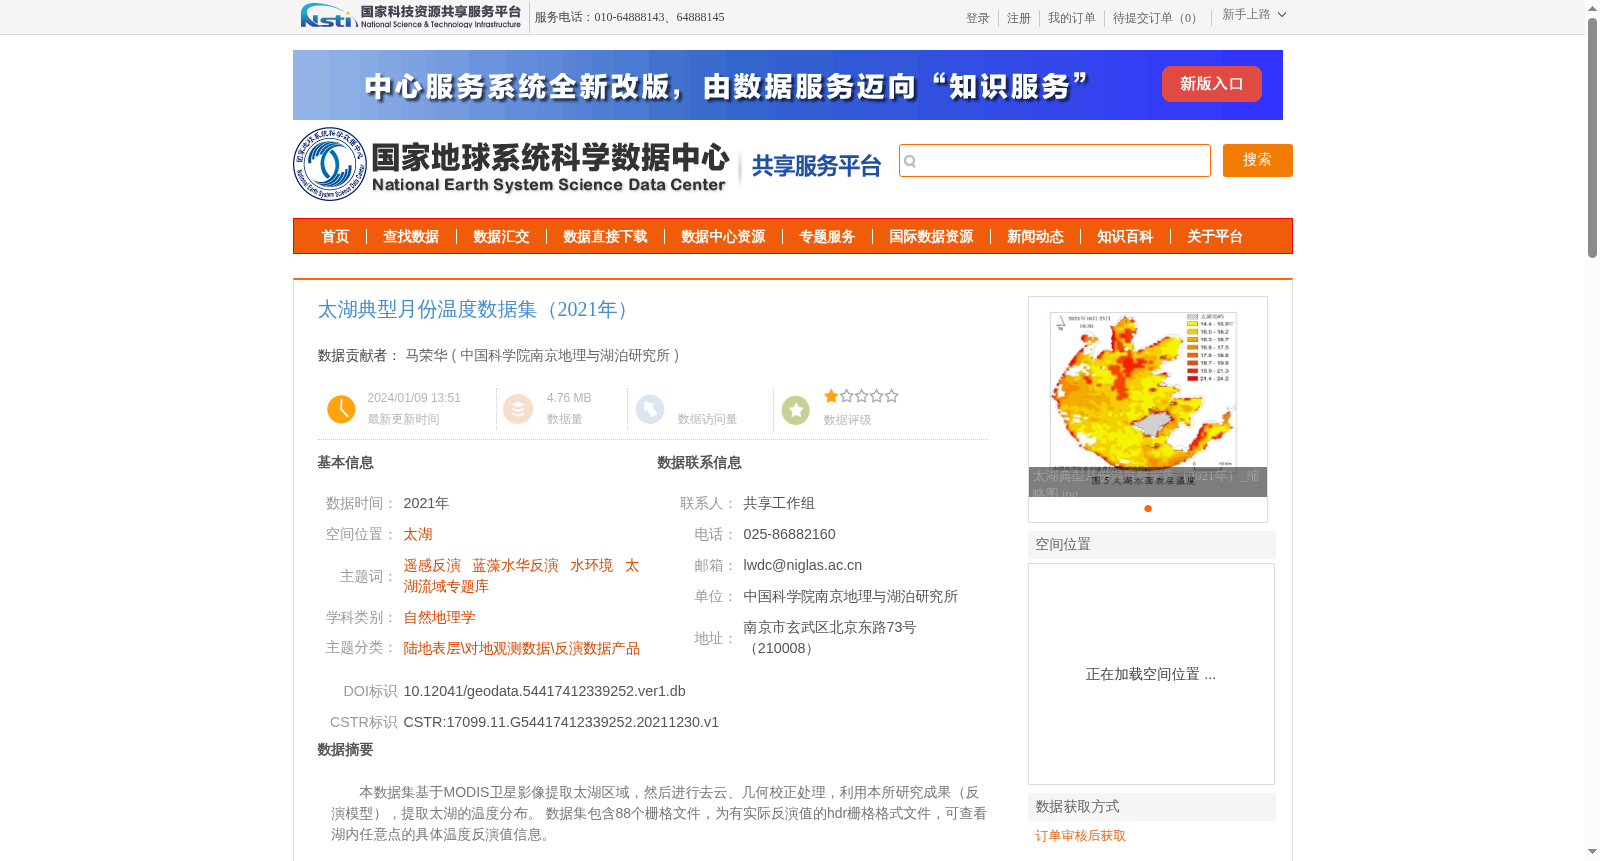The image size is (1600, 861).
Task: Open the 专题服务 menu item
Action: coord(827,237)
